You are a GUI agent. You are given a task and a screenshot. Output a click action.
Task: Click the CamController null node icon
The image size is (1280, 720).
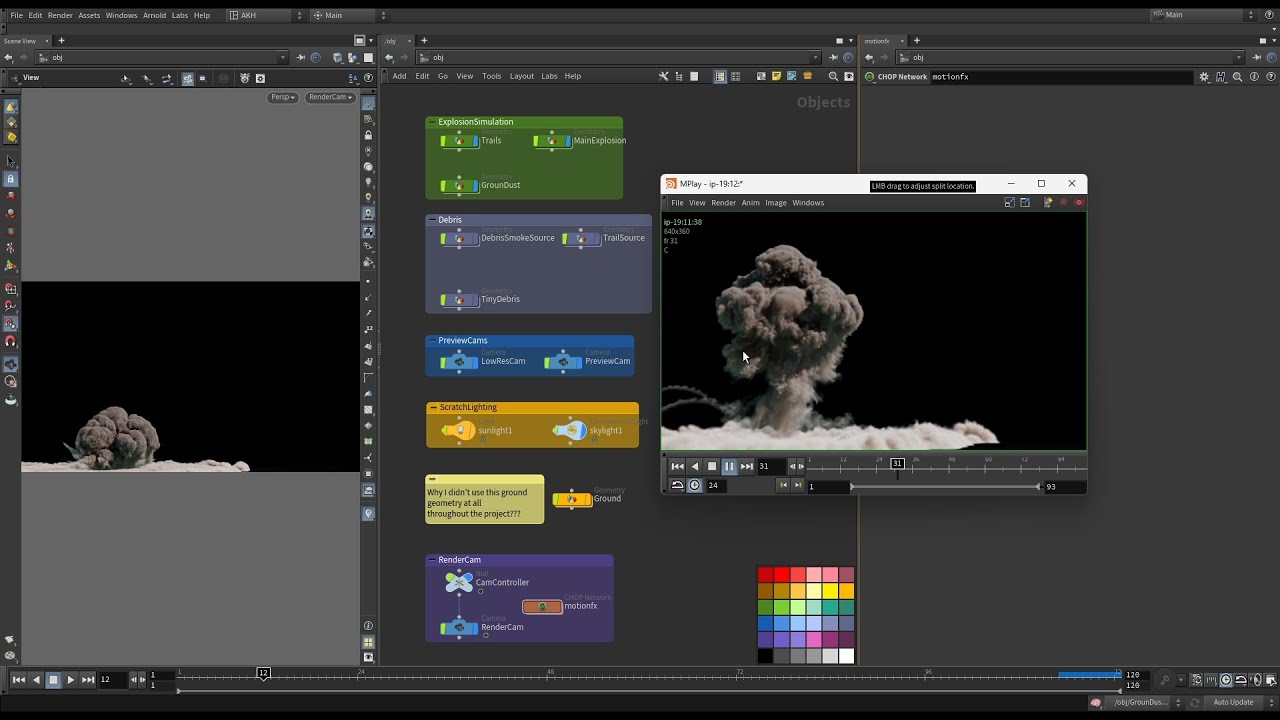pos(459,581)
